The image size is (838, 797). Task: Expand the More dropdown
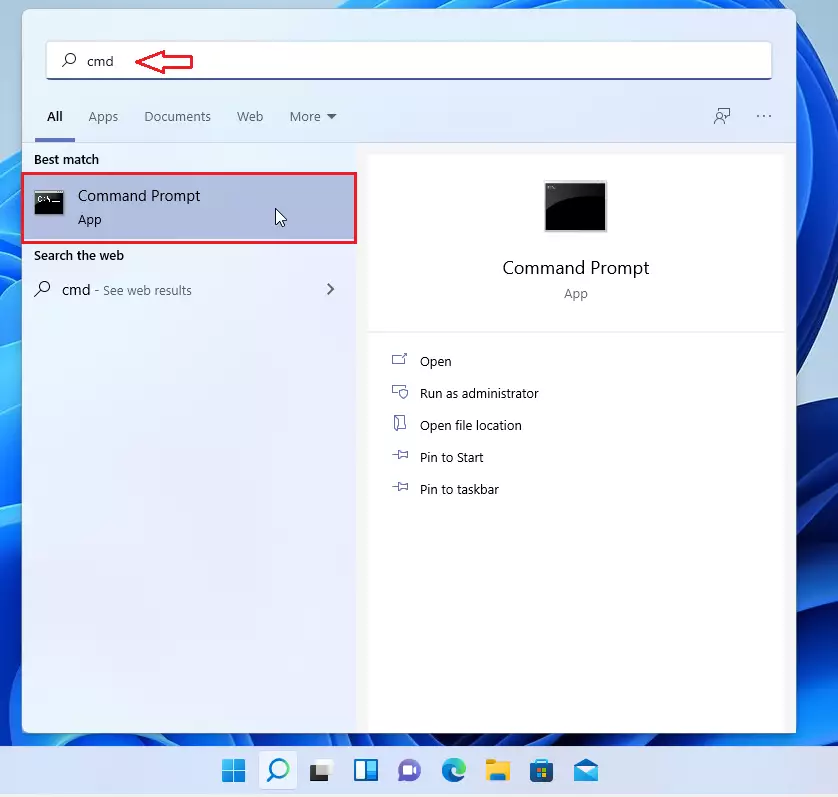coord(313,117)
